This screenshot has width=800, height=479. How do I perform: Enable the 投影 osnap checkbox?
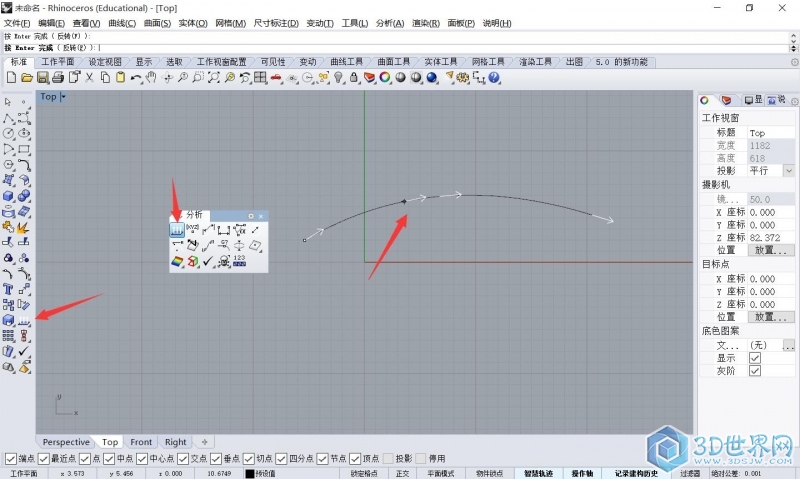coord(388,459)
